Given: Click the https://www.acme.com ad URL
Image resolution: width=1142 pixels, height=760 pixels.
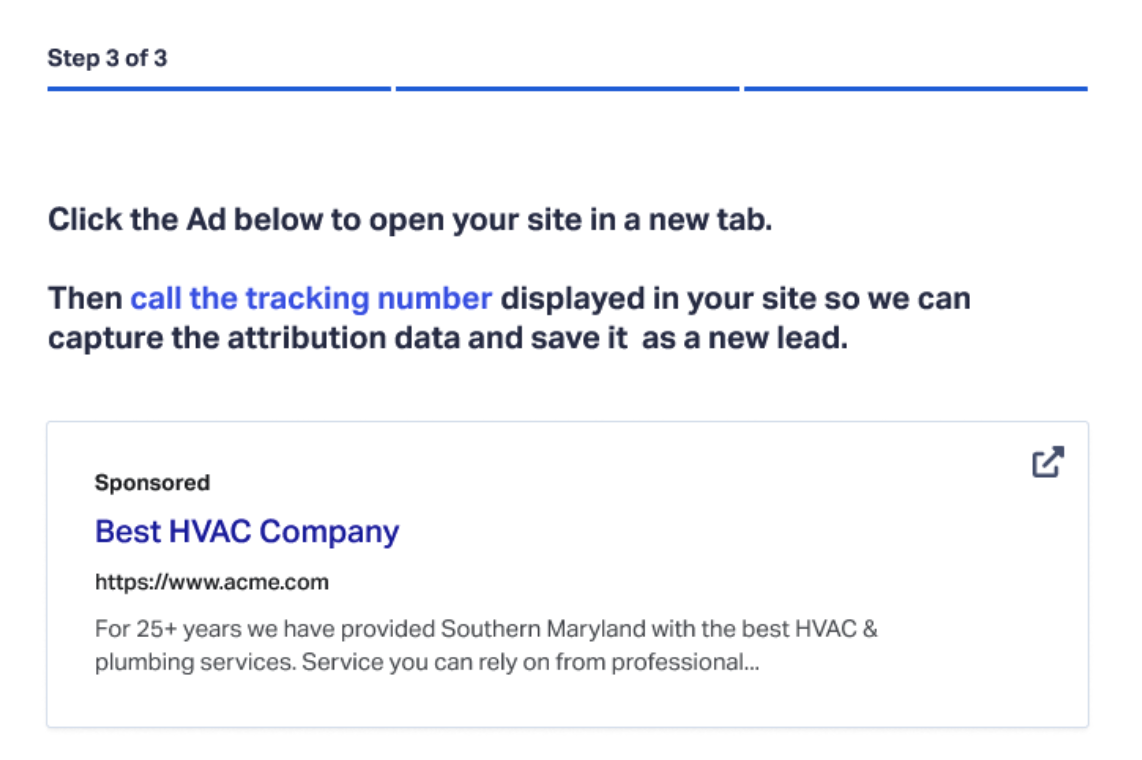Looking at the screenshot, I should click(x=212, y=582).
